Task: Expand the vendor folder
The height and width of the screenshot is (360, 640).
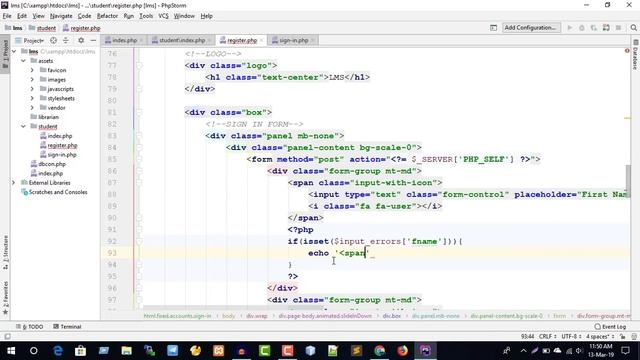Action: [x=32, y=108]
